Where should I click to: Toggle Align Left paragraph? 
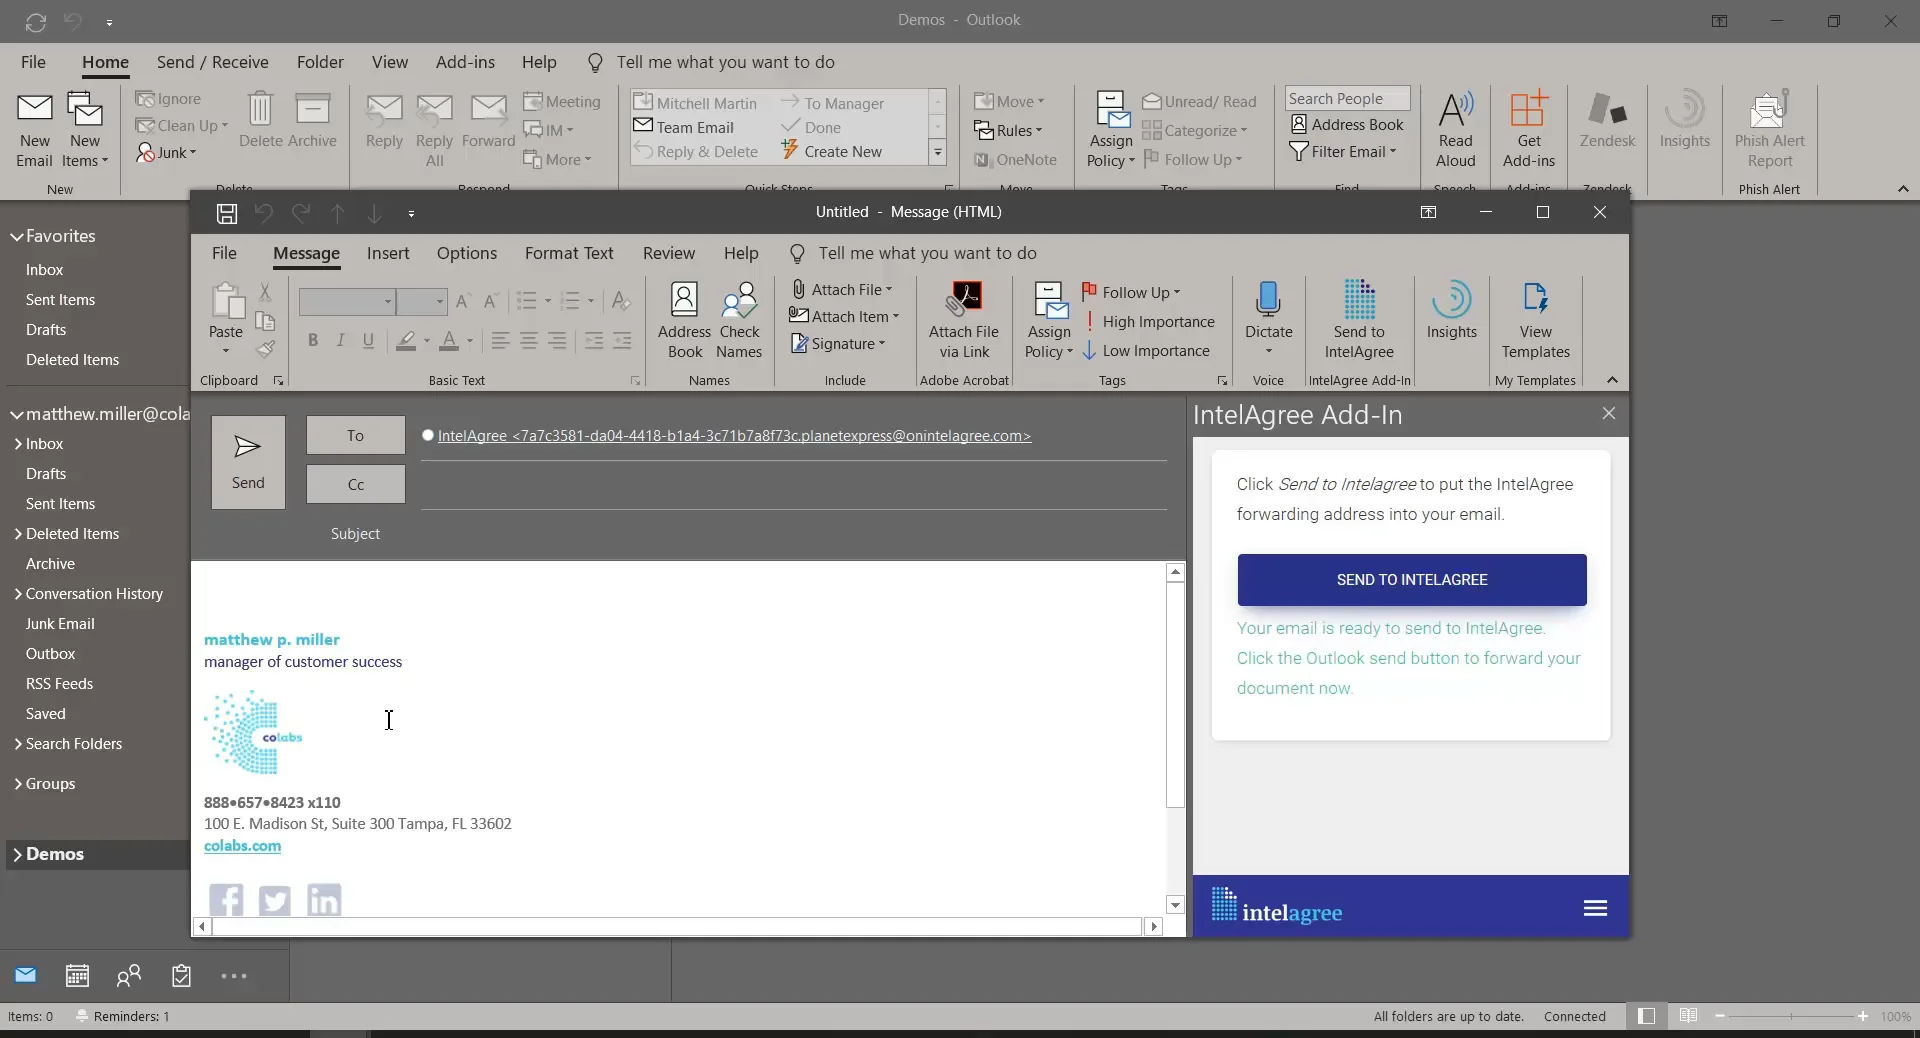click(501, 341)
